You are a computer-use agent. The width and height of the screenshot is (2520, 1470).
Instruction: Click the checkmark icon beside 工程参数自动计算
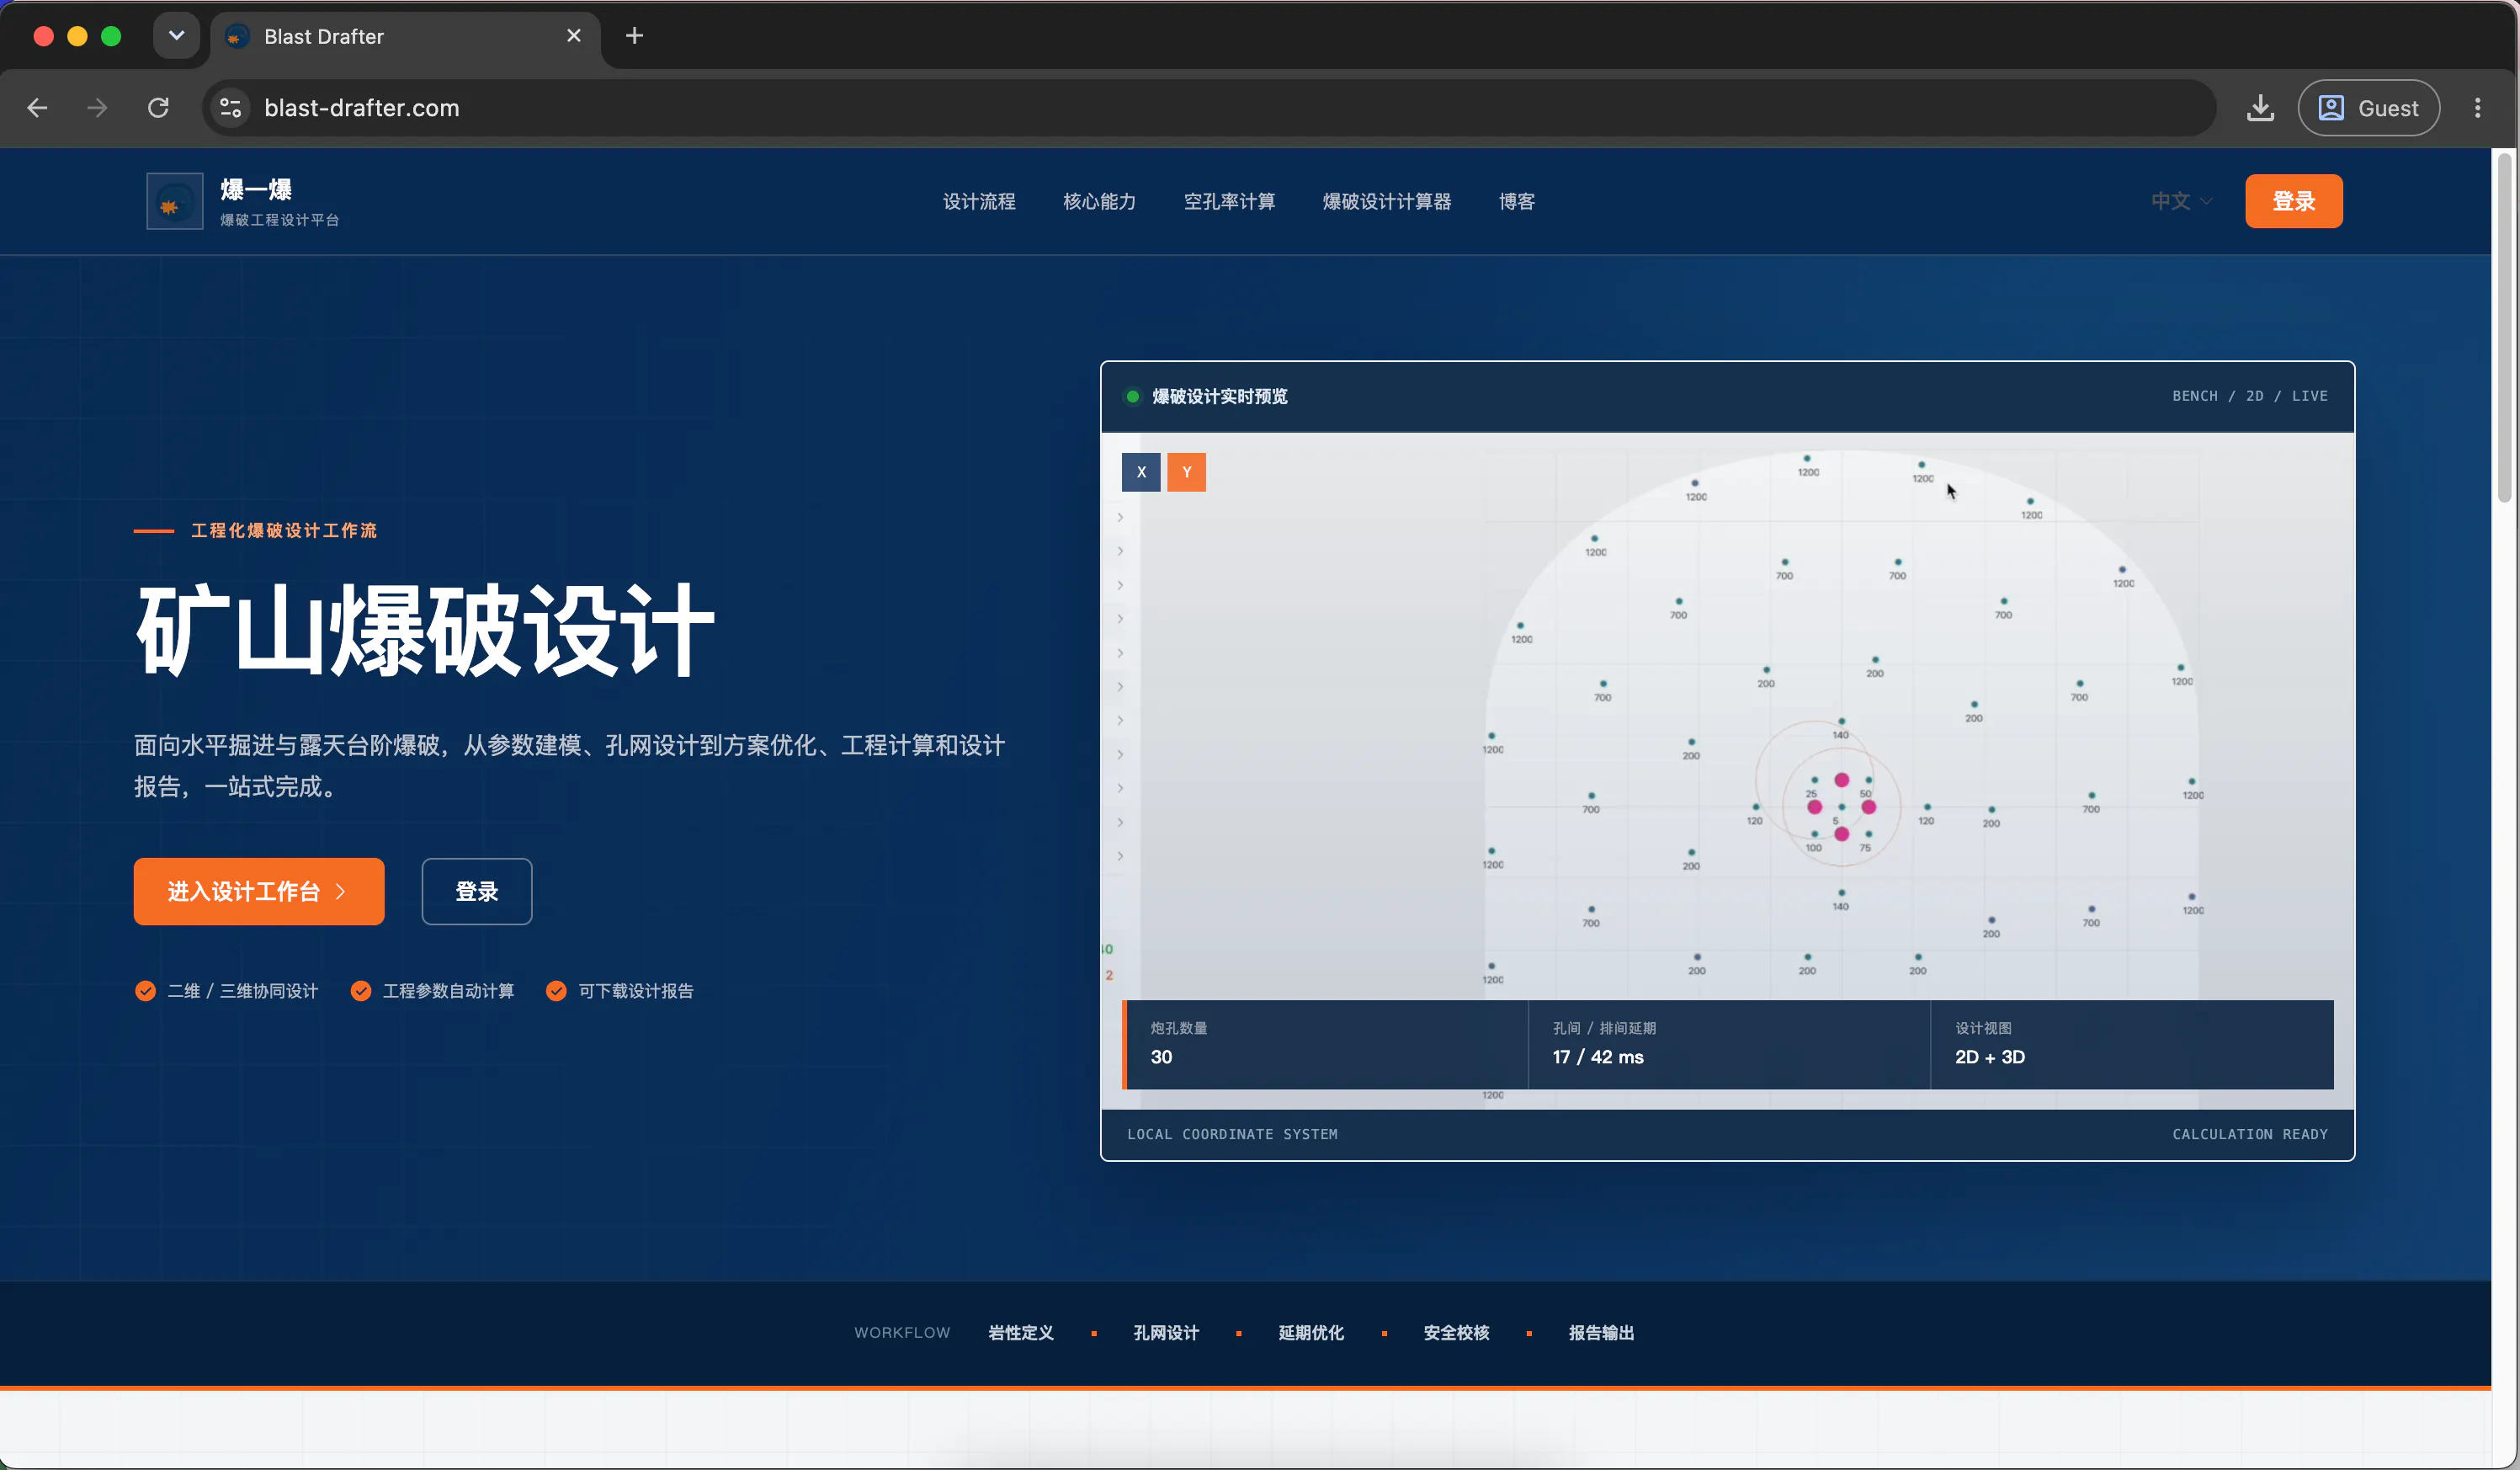(361, 991)
